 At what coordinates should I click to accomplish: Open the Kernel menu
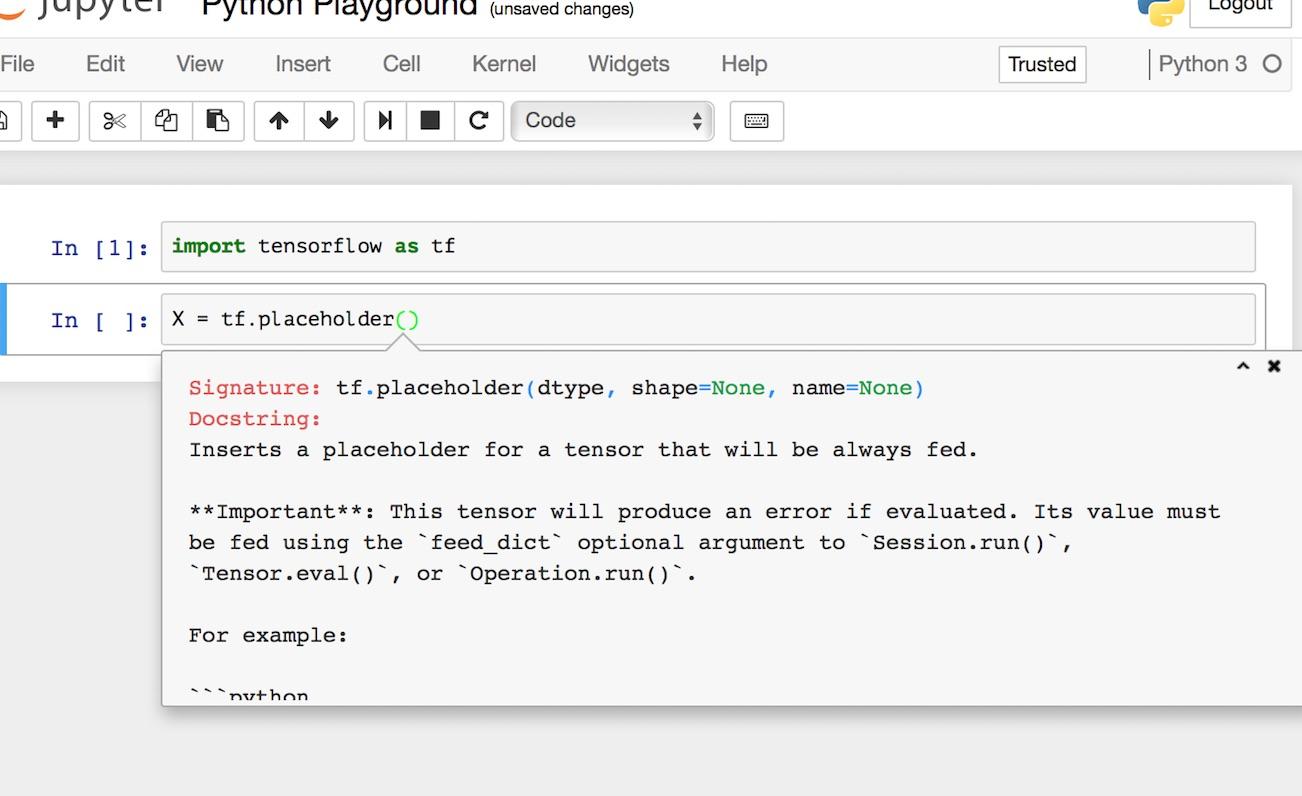[504, 64]
